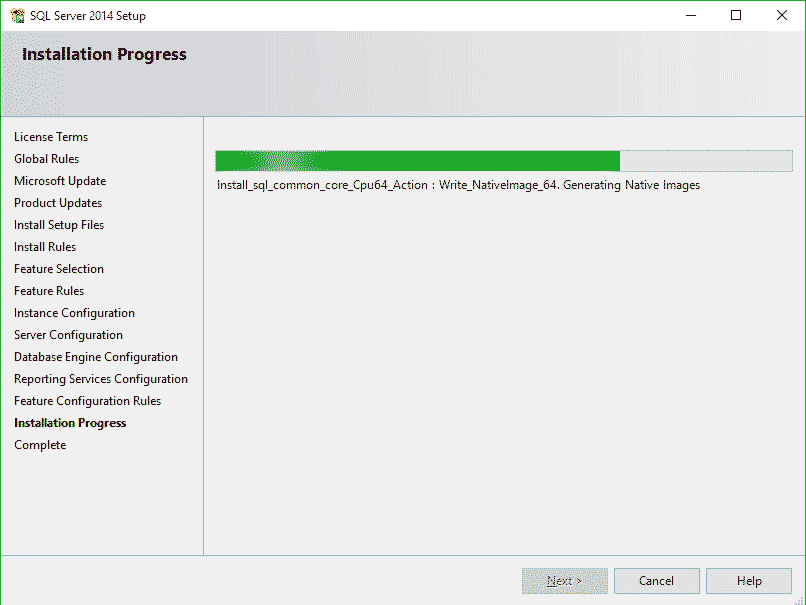Select Feature Rules in the navigation pane

tap(49, 290)
